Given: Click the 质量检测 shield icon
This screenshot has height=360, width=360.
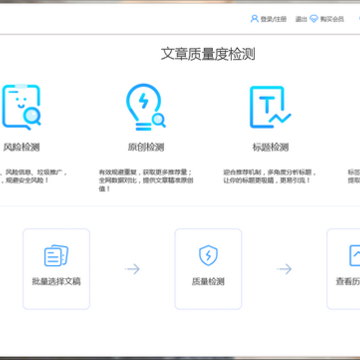Looking at the screenshot, I should click(208, 256).
